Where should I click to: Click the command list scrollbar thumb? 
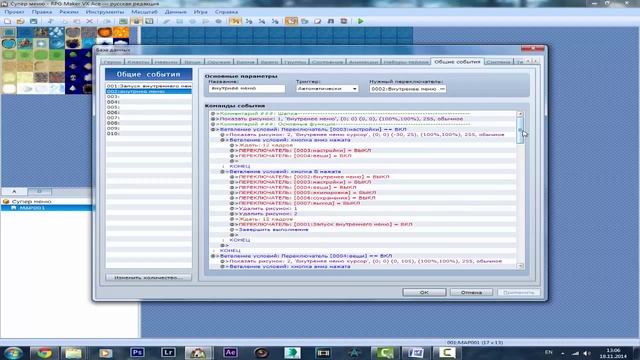click(520, 130)
